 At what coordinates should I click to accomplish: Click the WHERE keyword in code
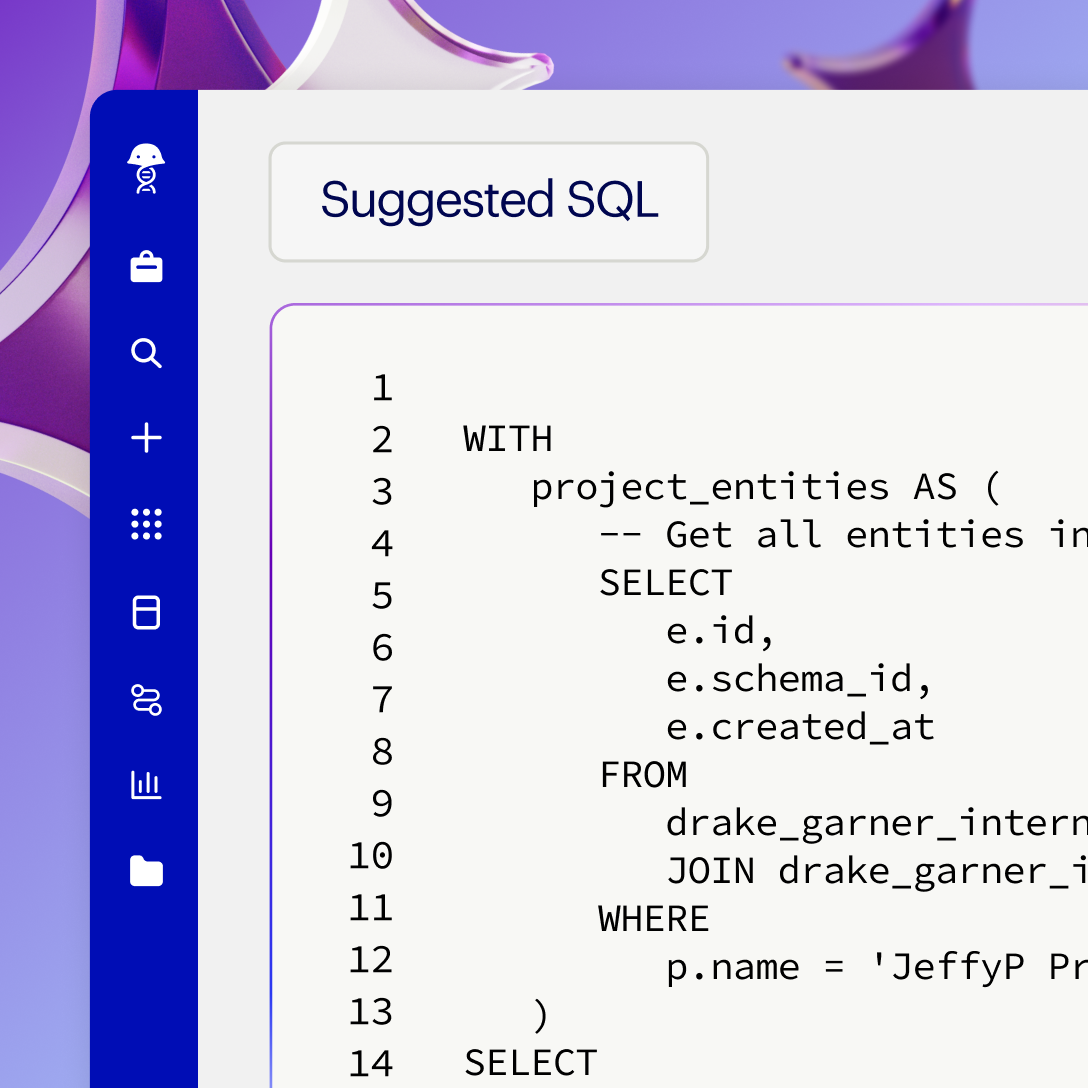click(654, 919)
